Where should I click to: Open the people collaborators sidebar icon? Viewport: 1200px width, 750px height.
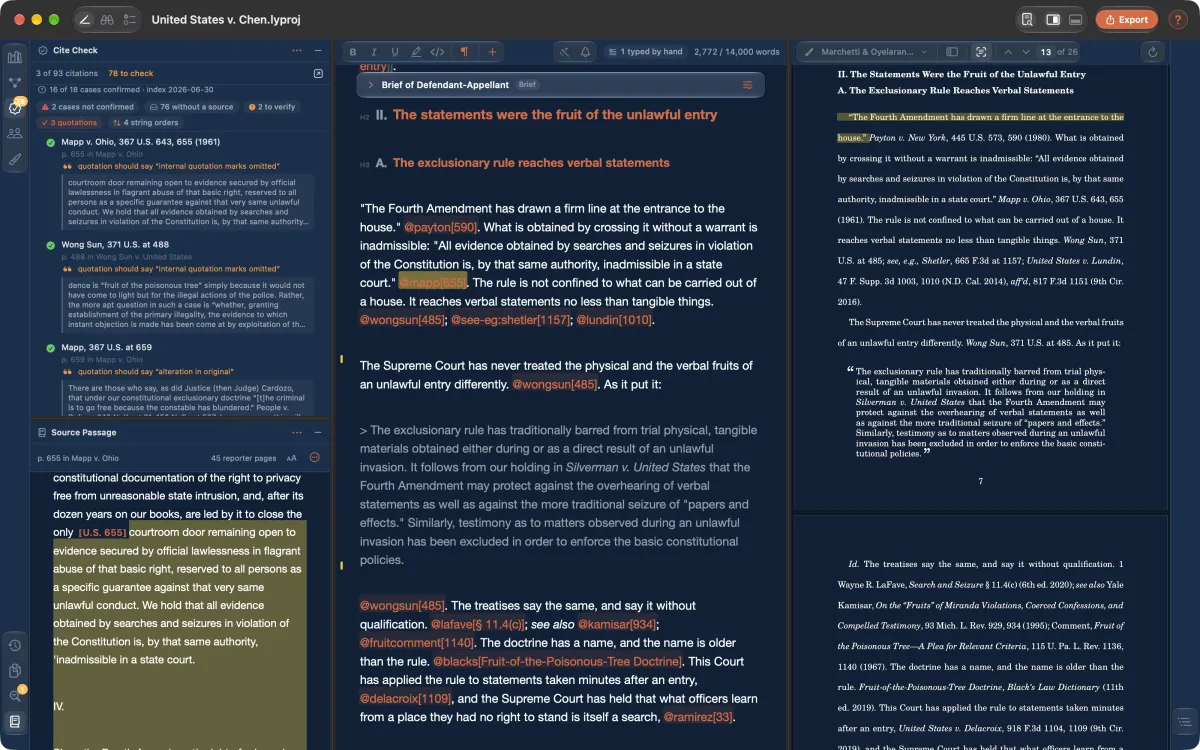15,133
